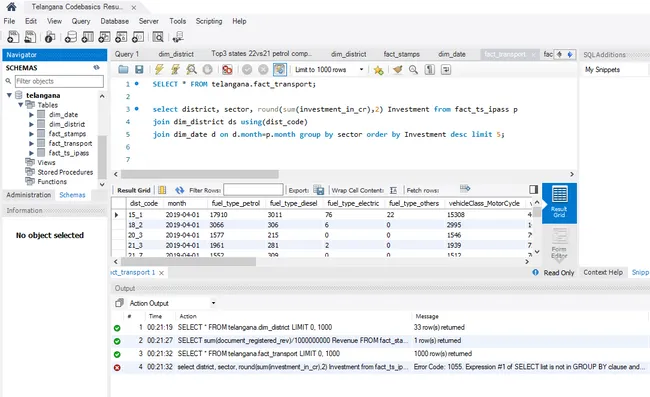The height and width of the screenshot is (397, 650).
Task: Click the commit transaction checkmark icon
Action: coord(247,70)
